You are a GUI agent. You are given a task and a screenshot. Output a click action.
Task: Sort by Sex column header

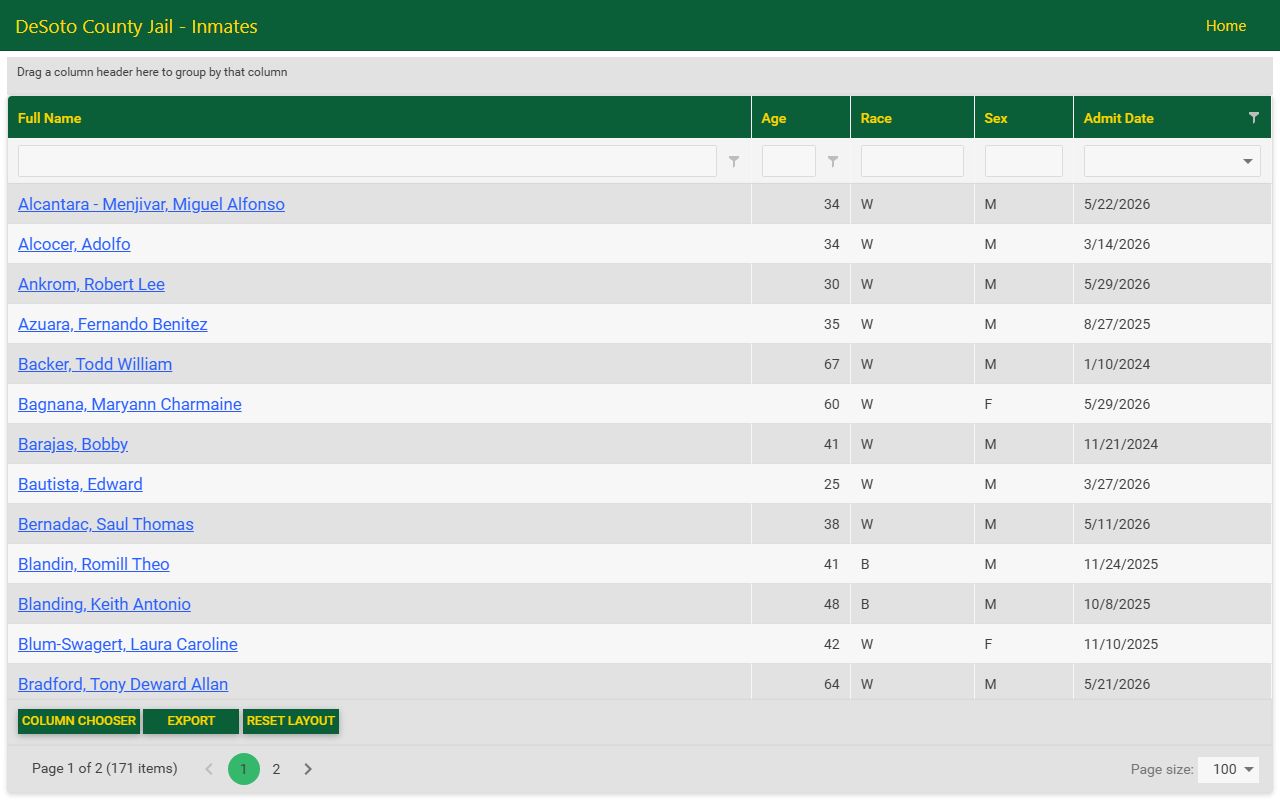click(x=1024, y=118)
